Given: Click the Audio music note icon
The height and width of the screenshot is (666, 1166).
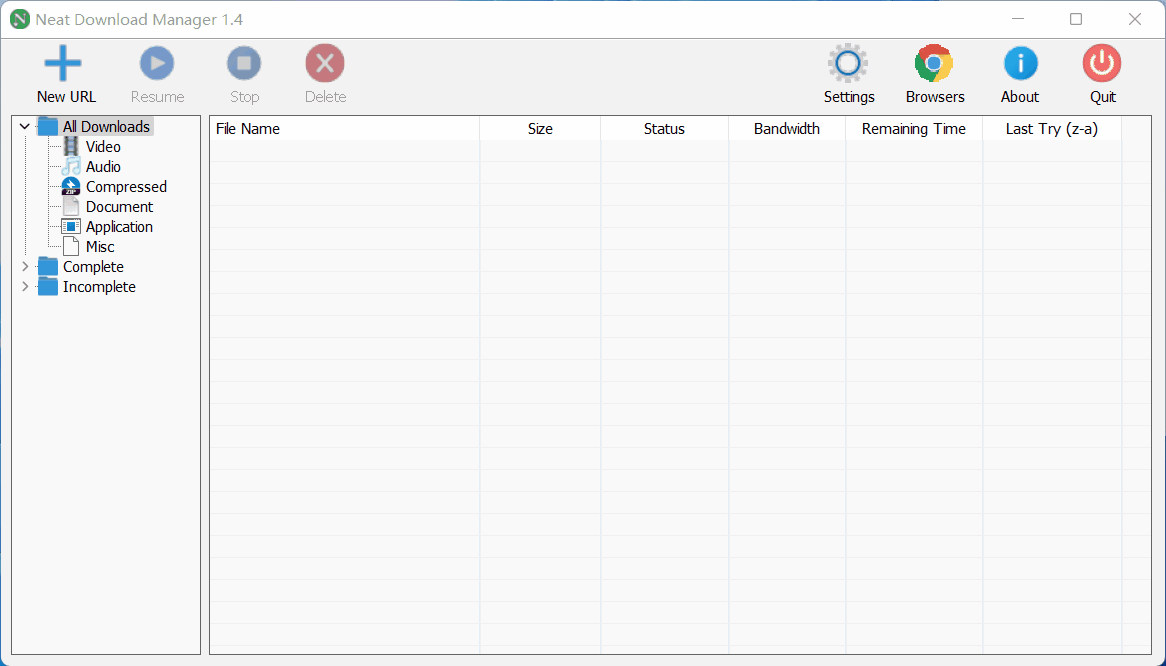Looking at the screenshot, I should tap(71, 166).
